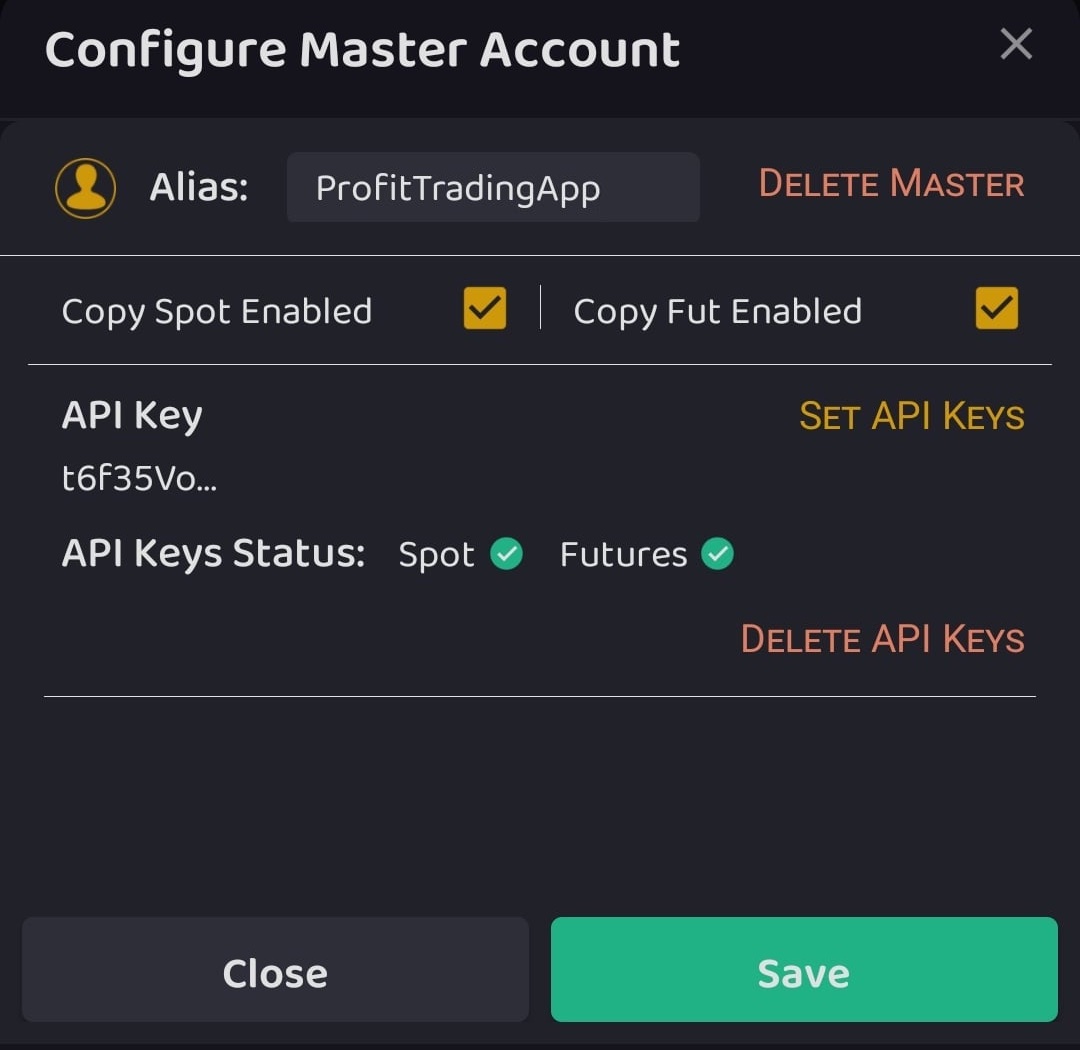Open Set API Keys
The image size is (1080, 1050).
[912, 416]
